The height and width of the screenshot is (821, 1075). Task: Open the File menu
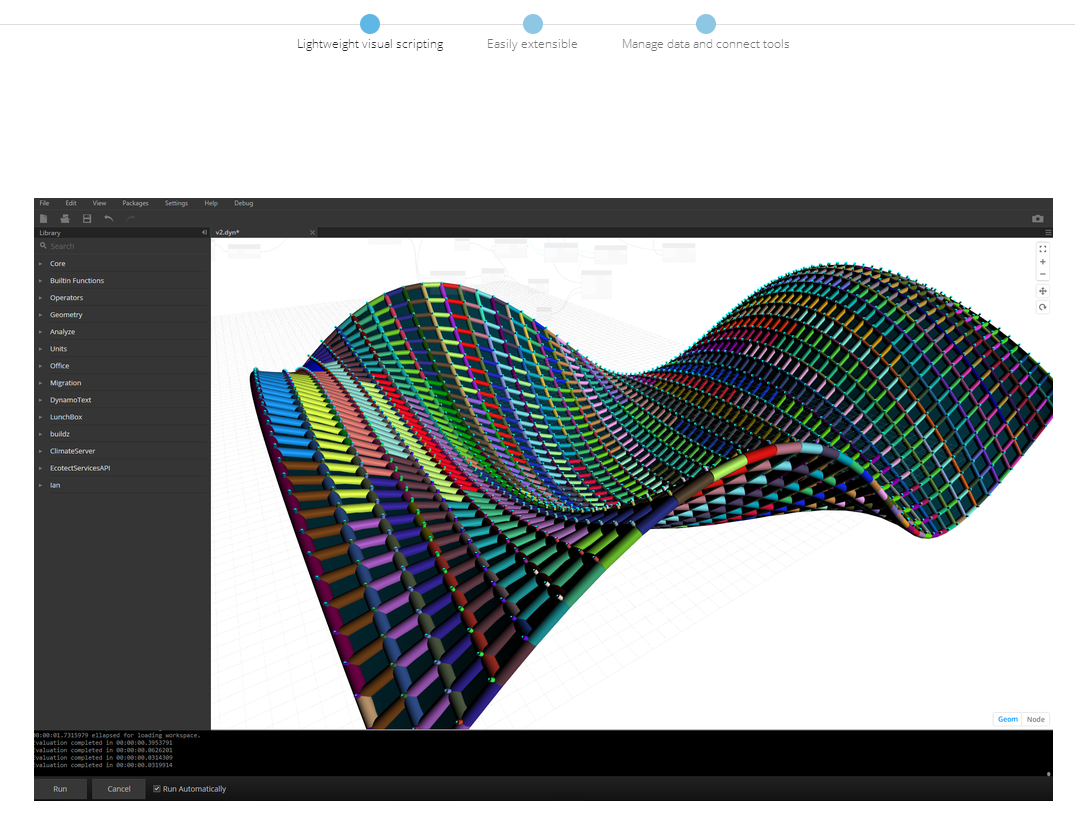pos(45,204)
